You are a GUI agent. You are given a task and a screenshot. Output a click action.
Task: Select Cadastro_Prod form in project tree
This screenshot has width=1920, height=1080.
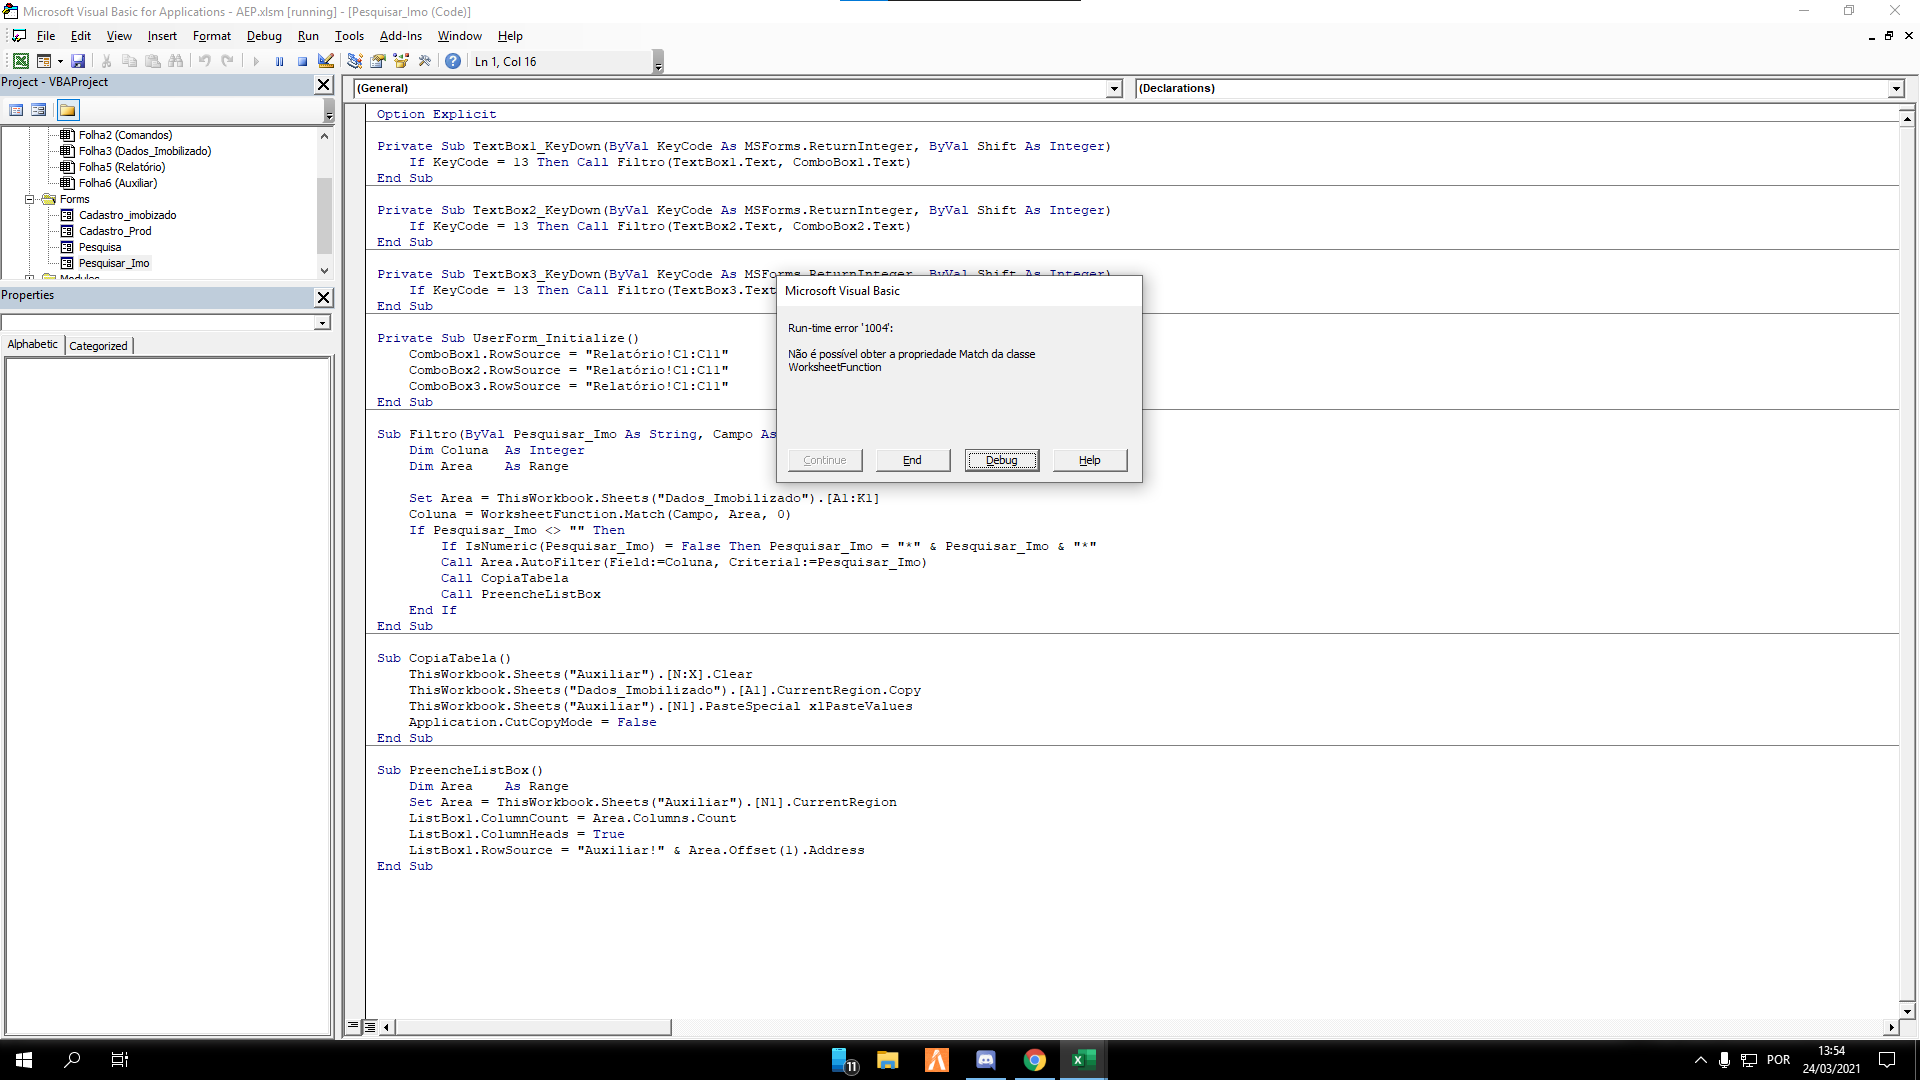(x=115, y=231)
